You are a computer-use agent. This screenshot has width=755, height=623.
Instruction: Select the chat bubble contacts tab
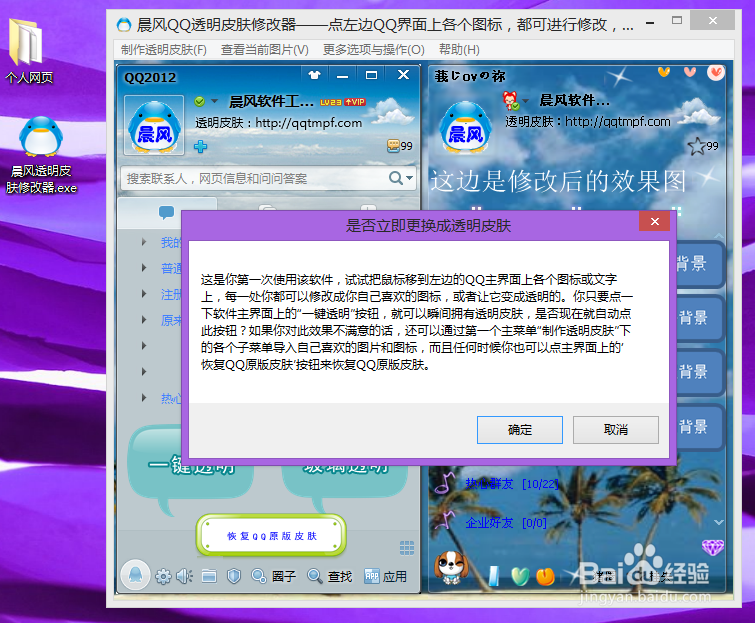point(167,212)
